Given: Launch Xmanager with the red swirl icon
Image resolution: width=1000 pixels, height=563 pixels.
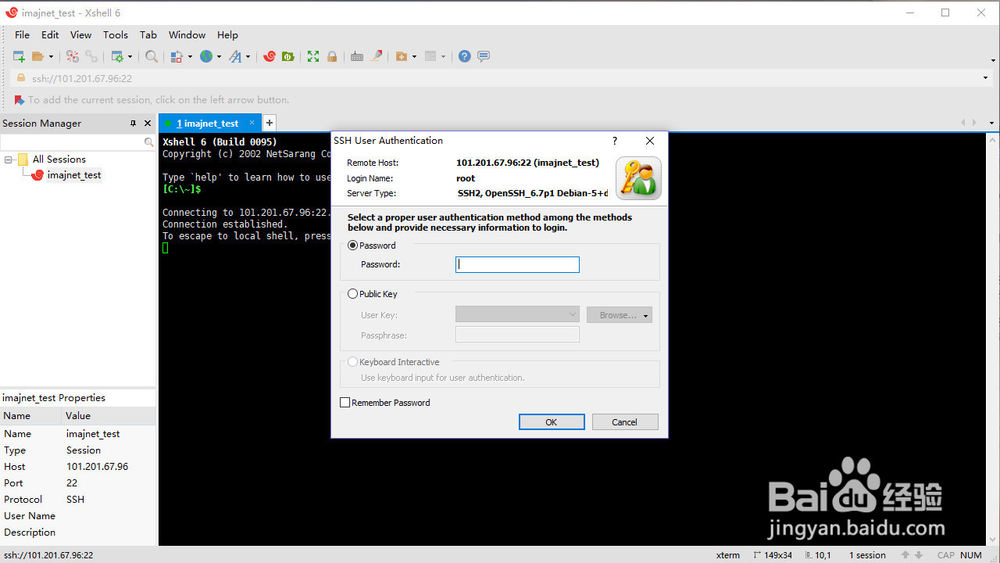Looking at the screenshot, I should click(269, 57).
